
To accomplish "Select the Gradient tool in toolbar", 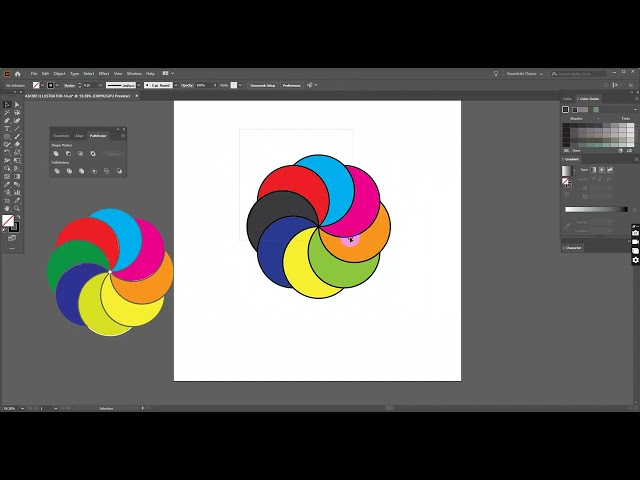I will click(17, 176).
